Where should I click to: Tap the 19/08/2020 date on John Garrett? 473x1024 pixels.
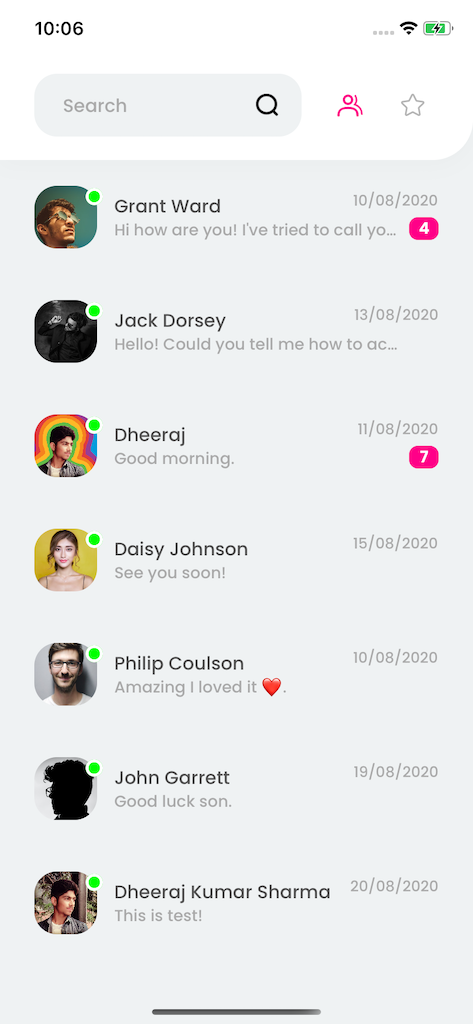pyautogui.click(x=396, y=772)
